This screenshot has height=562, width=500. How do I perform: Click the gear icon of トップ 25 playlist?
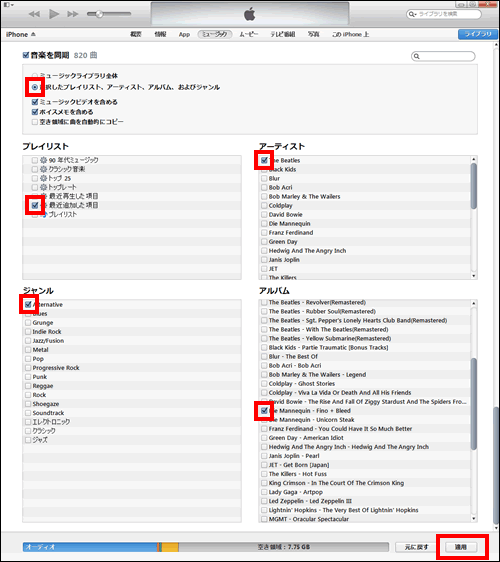point(44,178)
